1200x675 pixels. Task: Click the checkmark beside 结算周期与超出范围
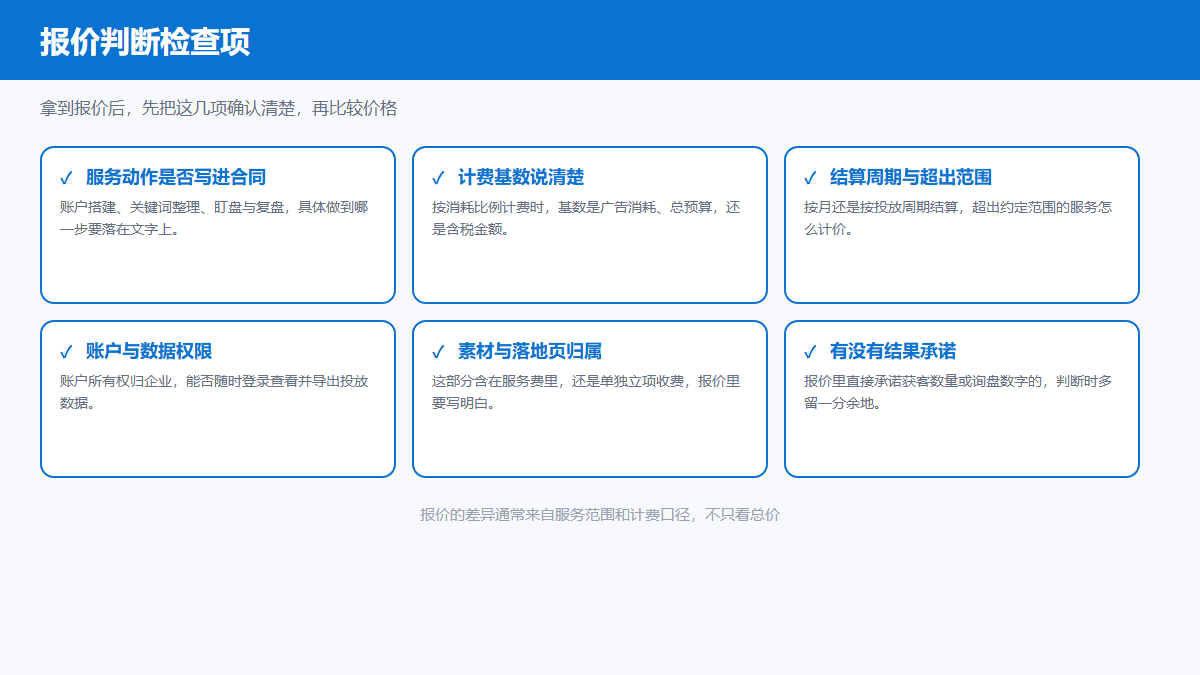[x=810, y=178]
